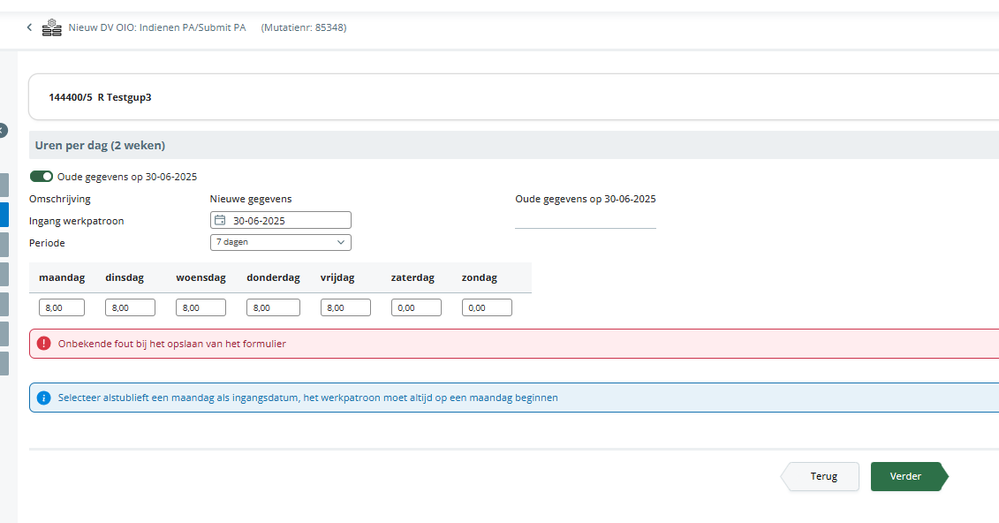
Task: Click the Omschrijving column label
Action: coord(60,199)
